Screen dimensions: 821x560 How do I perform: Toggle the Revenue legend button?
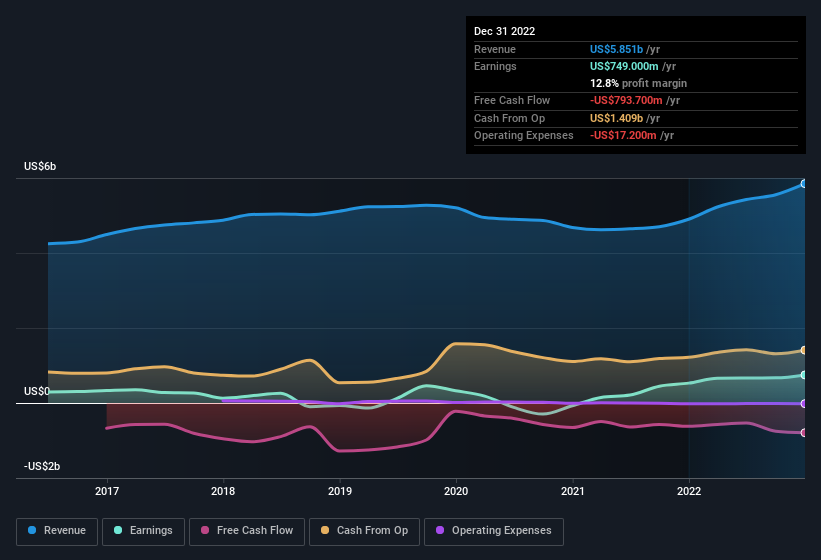[57, 531]
